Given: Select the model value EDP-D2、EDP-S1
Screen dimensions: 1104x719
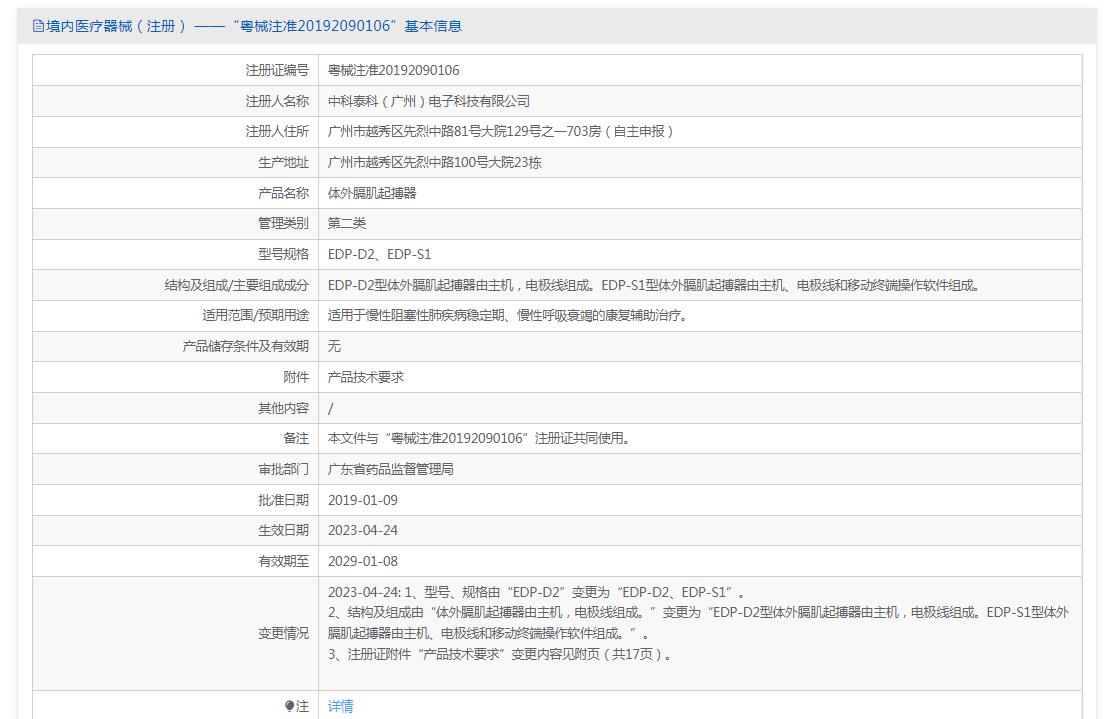Looking at the screenshot, I should pyautogui.click(x=380, y=254).
